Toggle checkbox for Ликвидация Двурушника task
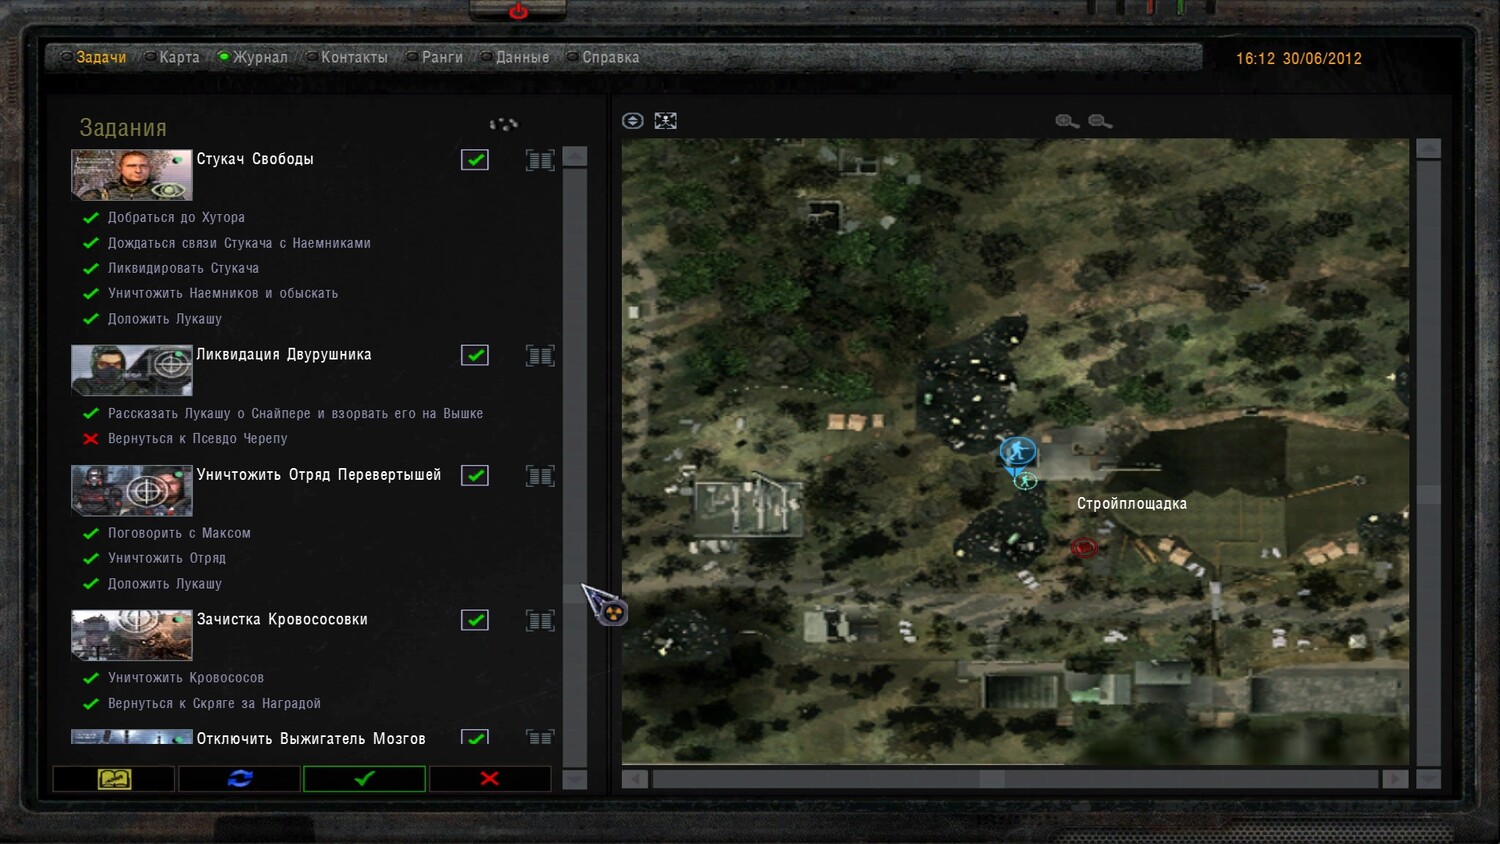Viewport: 1500px width, 844px height. (x=475, y=355)
